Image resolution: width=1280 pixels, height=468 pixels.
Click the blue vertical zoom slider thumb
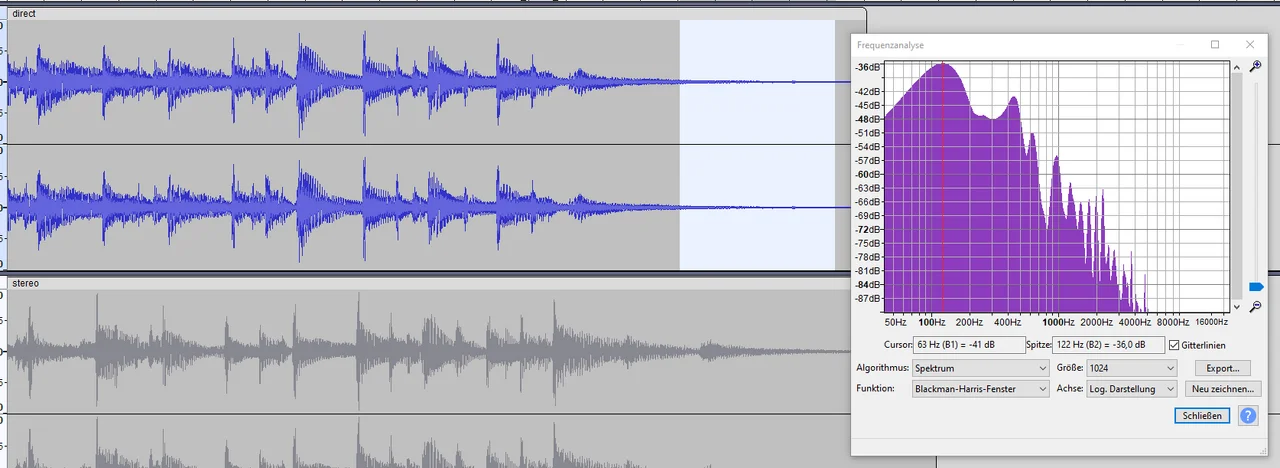[1256, 287]
